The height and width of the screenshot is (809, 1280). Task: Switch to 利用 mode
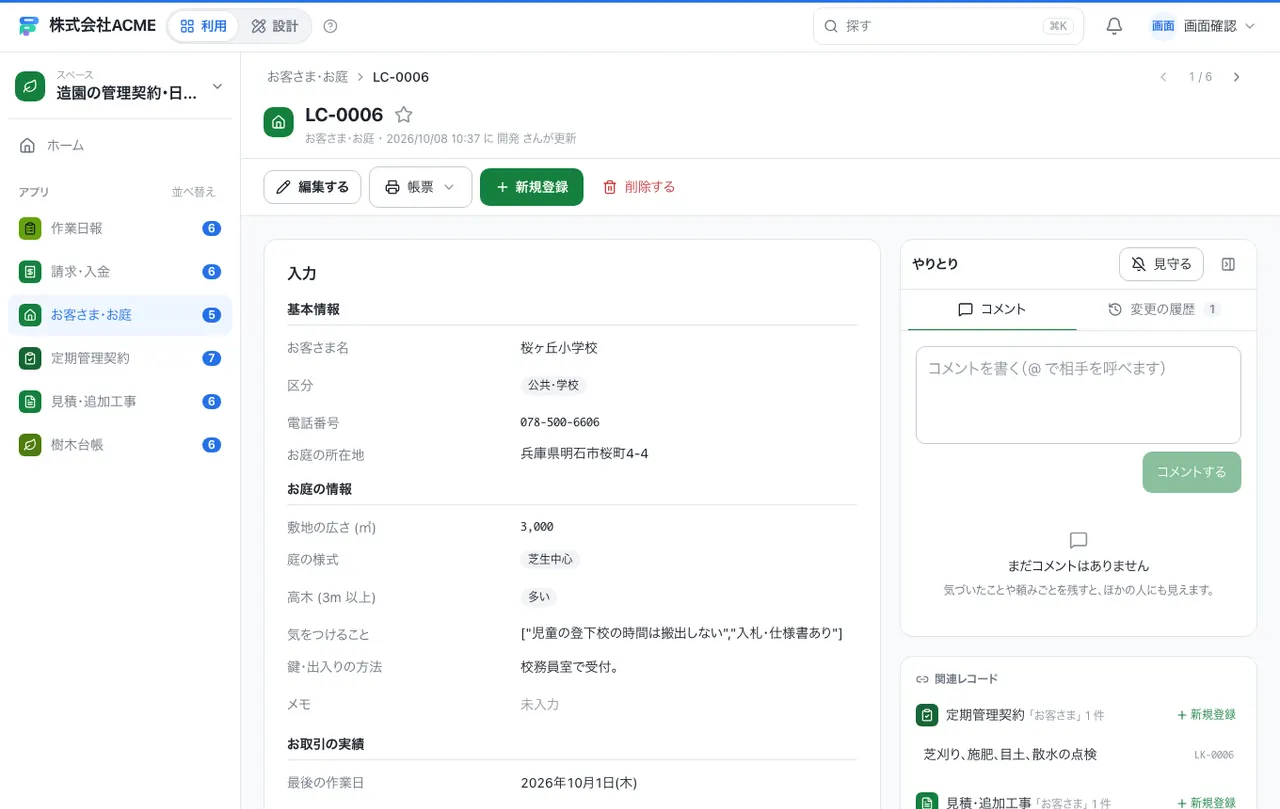coord(204,26)
